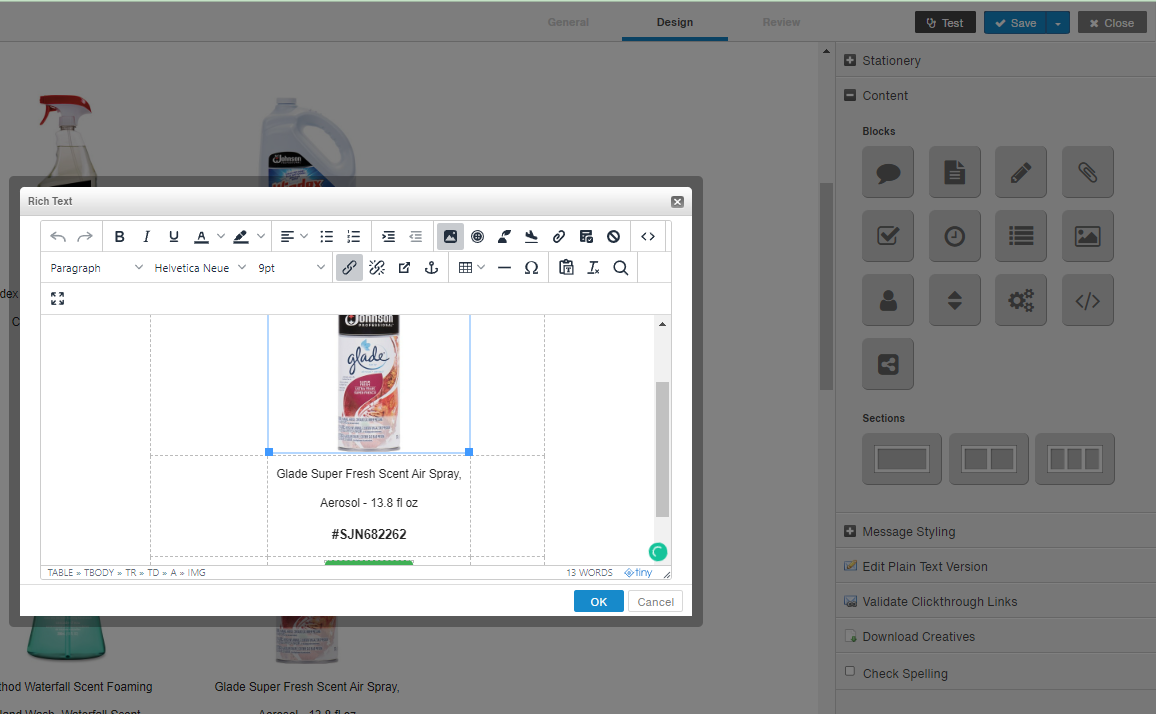
Task: Open the text color dropdown arrow
Action: (220, 237)
